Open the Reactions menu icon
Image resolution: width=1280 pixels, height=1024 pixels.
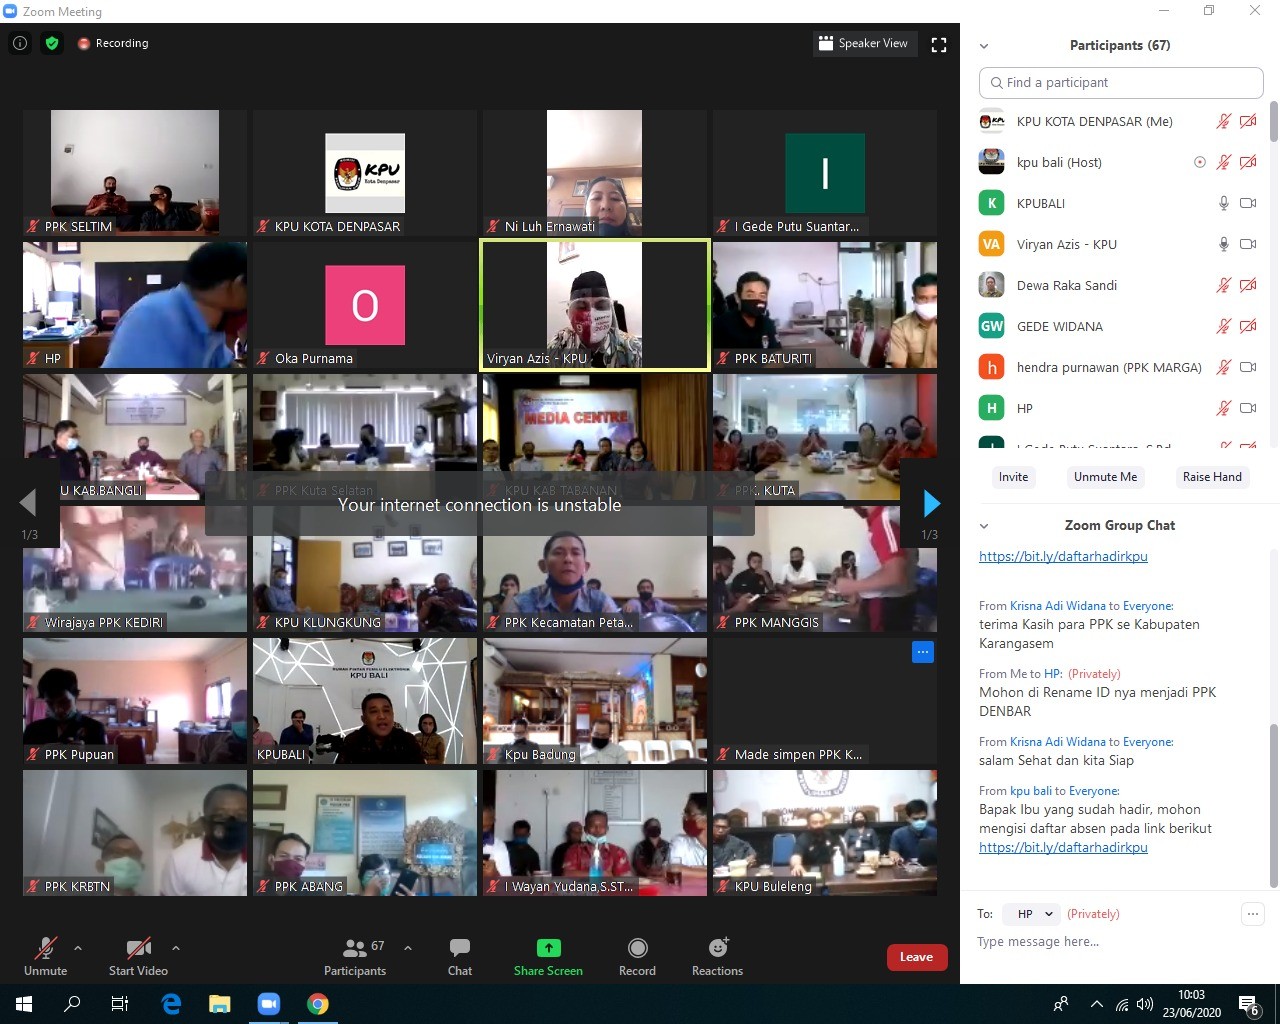[x=718, y=948]
